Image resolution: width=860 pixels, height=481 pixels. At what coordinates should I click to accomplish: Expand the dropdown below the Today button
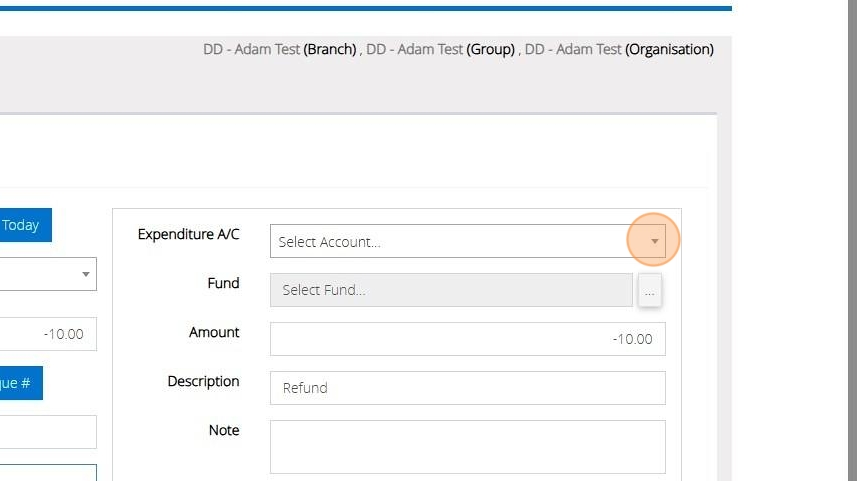(x=86, y=274)
